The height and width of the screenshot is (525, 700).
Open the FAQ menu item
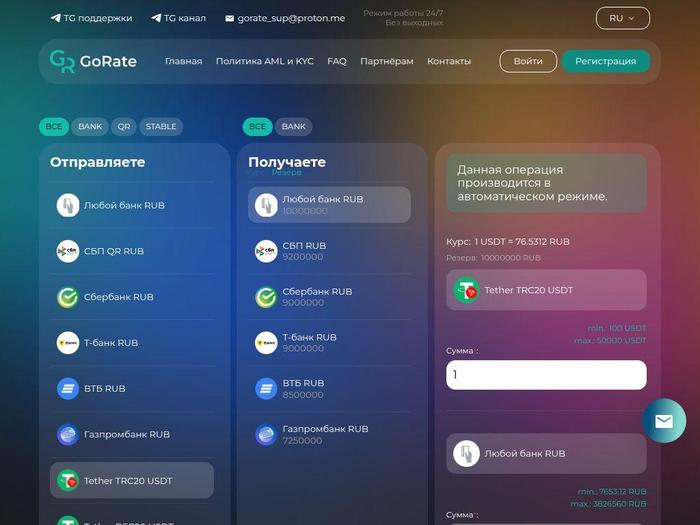337,61
